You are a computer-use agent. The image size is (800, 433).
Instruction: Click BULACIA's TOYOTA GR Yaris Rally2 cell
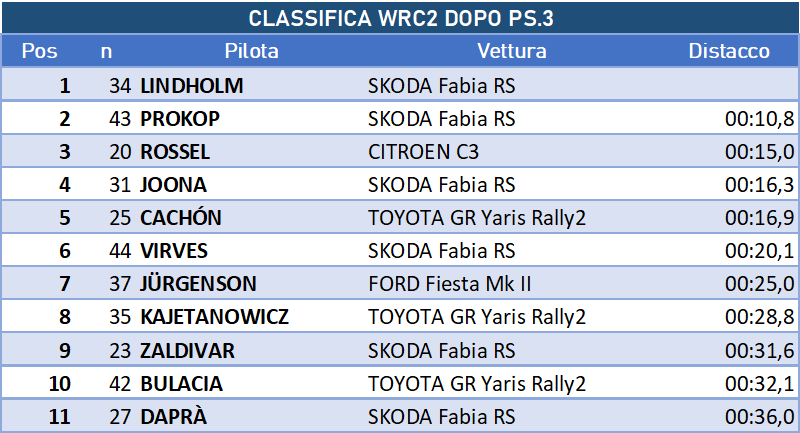pyautogui.click(x=477, y=384)
